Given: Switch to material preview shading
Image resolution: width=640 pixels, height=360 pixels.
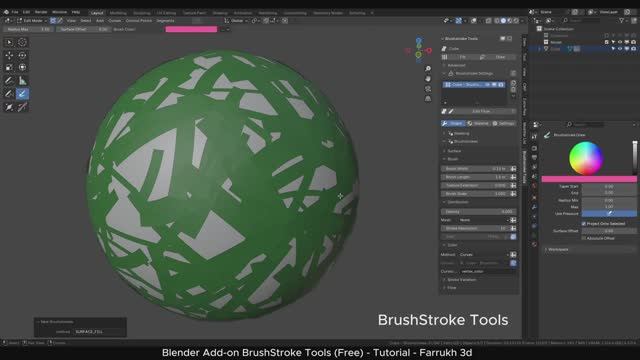Looking at the screenshot, I should tap(509, 20).
